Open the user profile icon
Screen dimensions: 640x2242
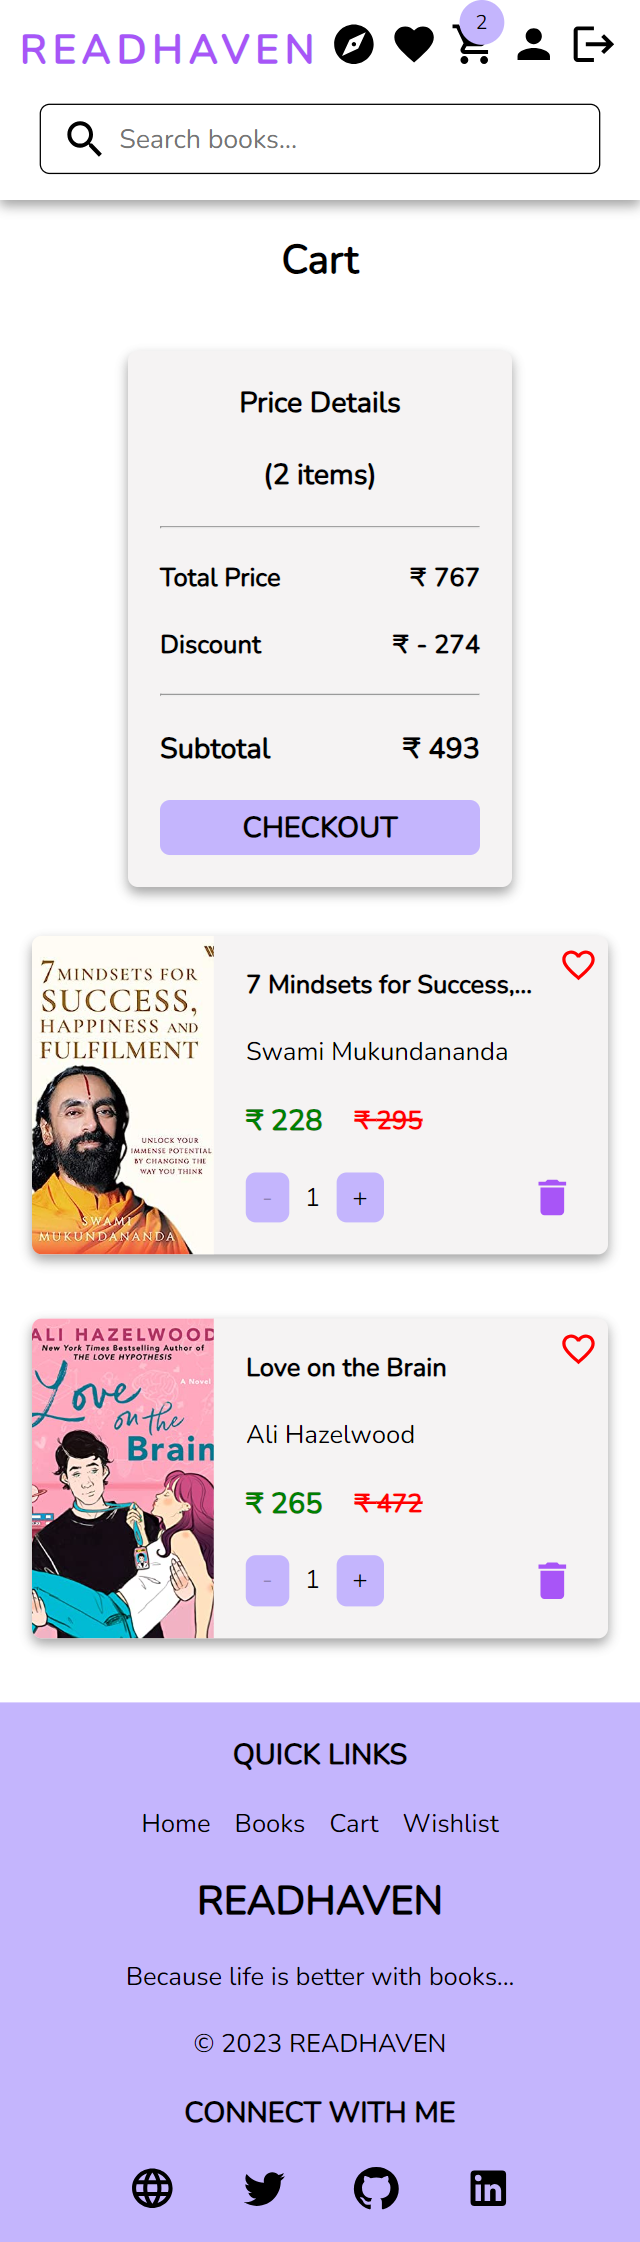[x=534, y=44]
